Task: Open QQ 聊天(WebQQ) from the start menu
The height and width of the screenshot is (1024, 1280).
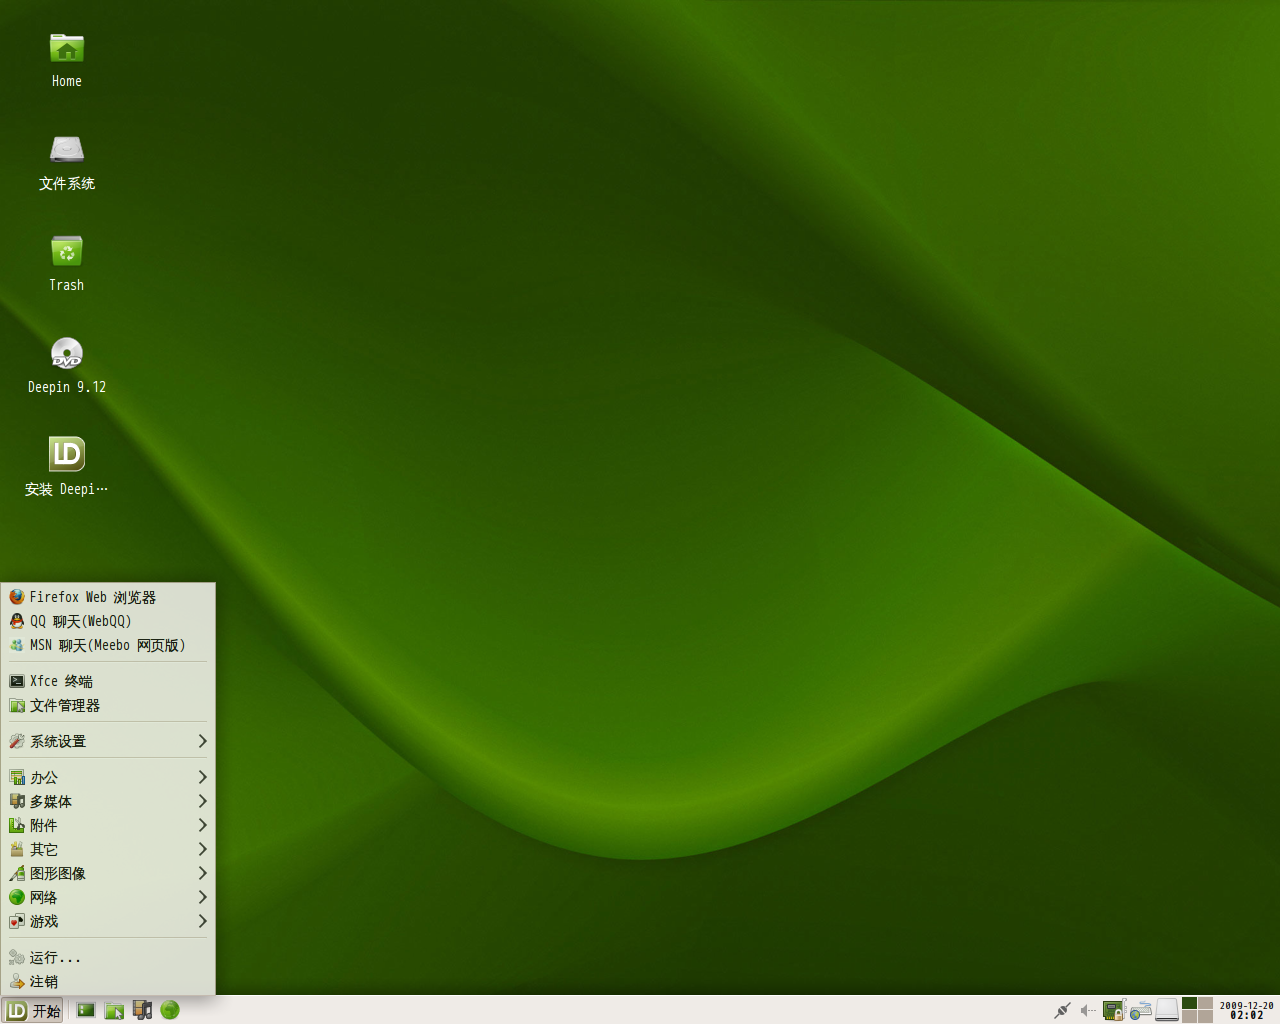Action: (108, 621)
